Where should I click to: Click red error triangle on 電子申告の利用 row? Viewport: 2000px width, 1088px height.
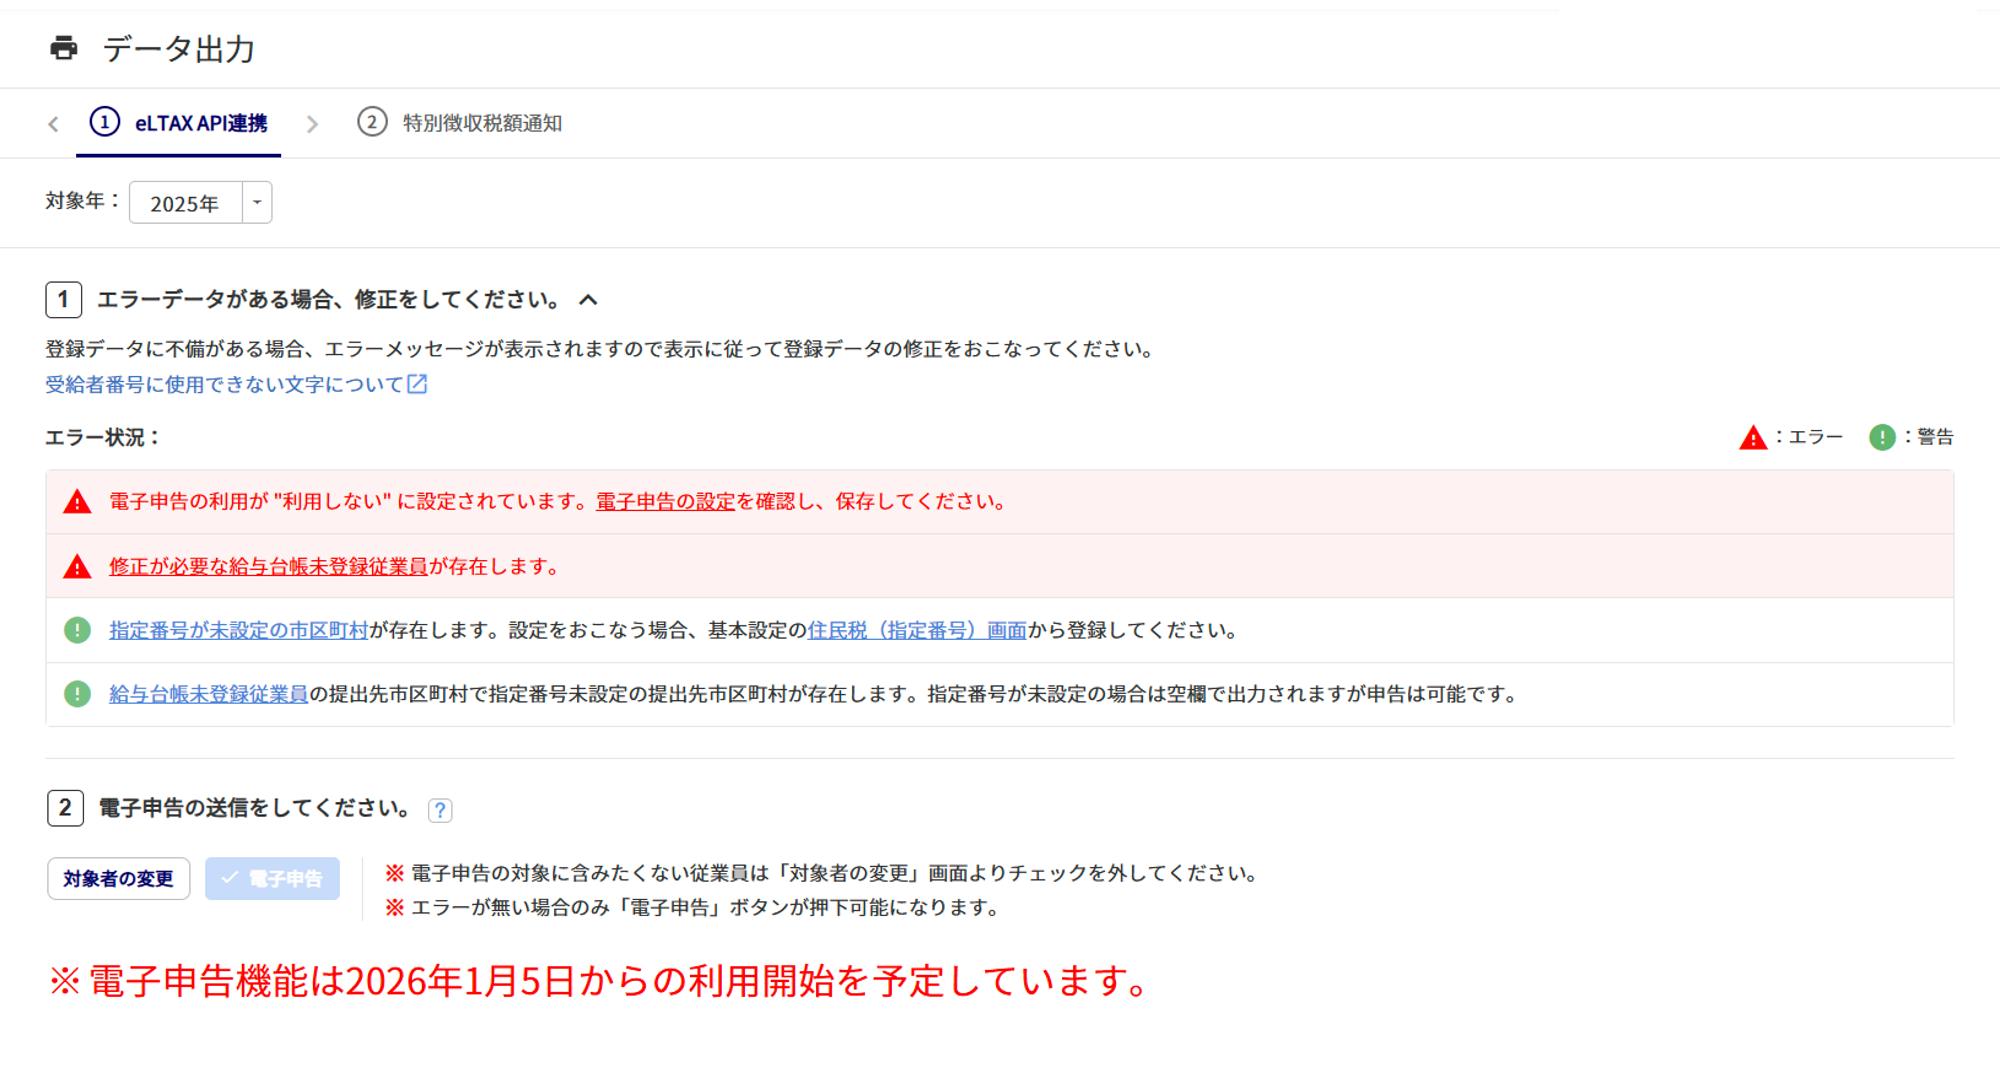click(x=77, y=502)
